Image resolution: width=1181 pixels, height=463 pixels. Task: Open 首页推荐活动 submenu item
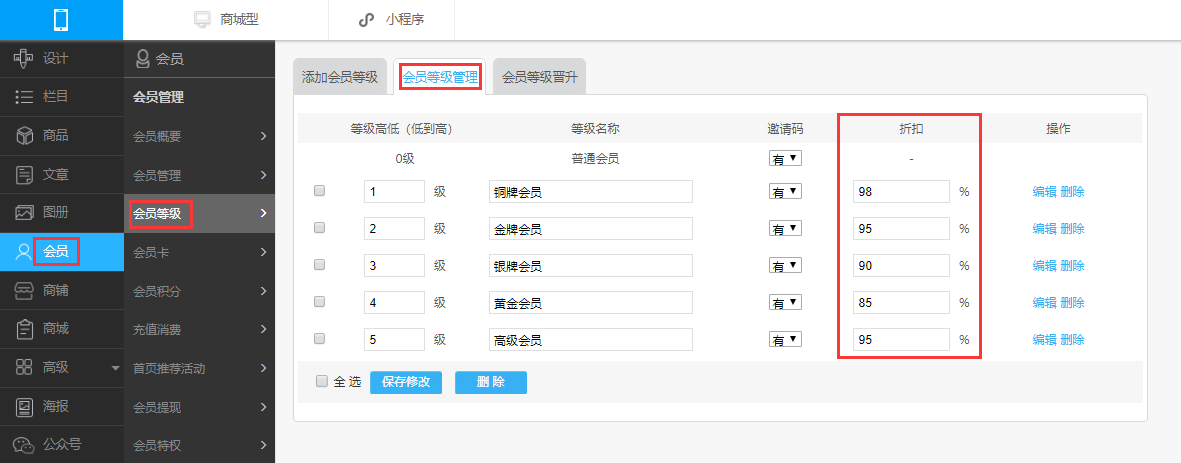pyautogui.click(x=200, y=368)
